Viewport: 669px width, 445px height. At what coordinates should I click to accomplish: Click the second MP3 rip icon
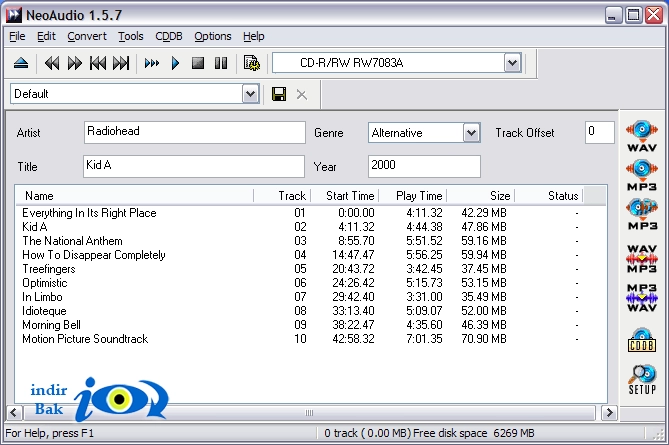(x=642, y=214)
